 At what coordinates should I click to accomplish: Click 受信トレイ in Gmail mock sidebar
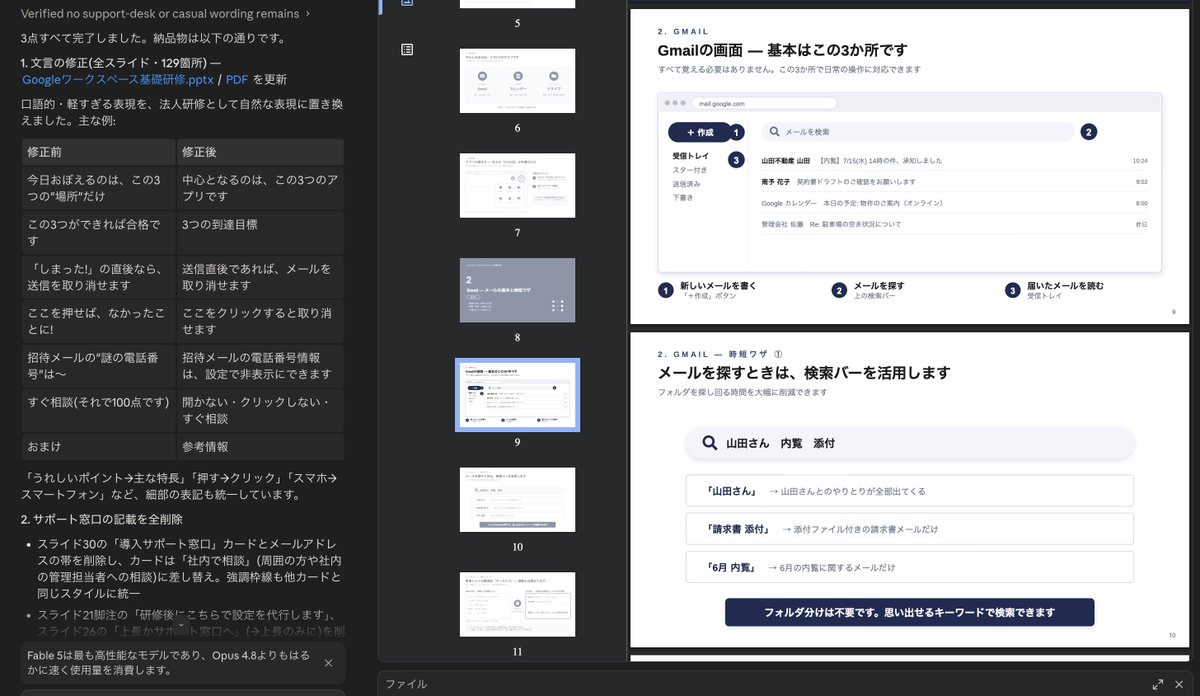690,156
